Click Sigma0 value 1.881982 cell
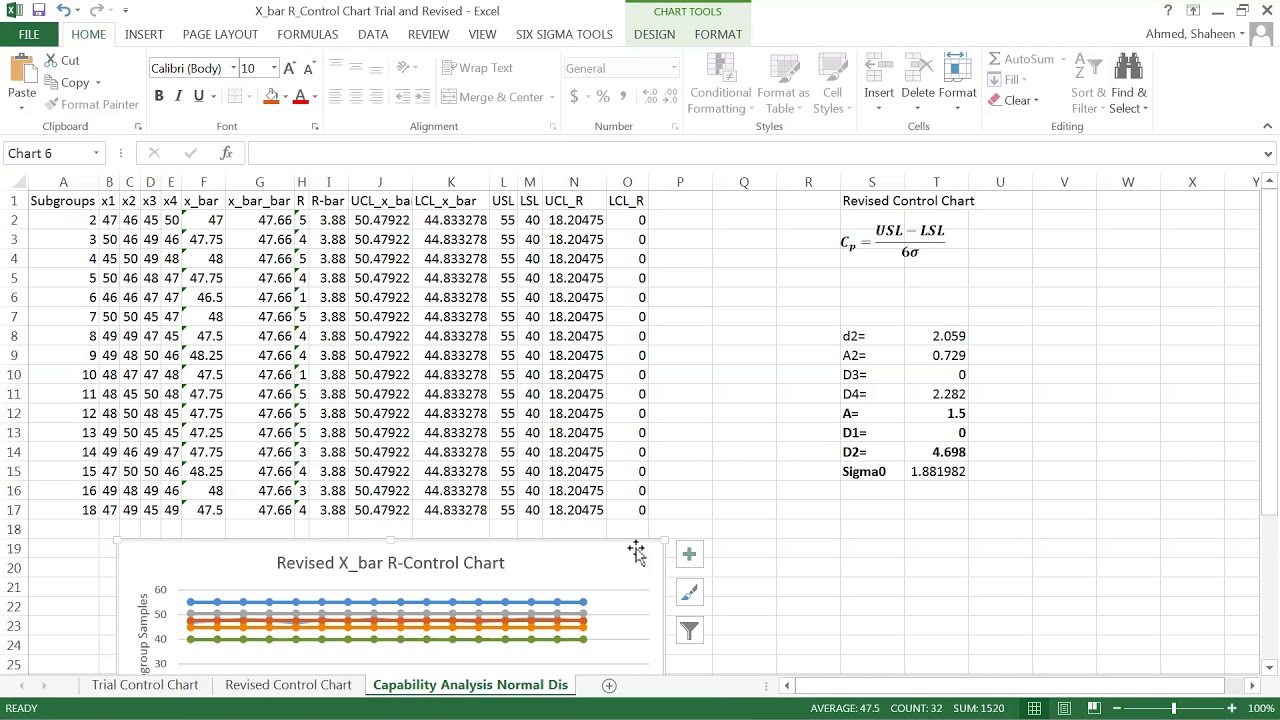Image resolution: width=1280 pixels, height=720 pixels. point(936,471)
